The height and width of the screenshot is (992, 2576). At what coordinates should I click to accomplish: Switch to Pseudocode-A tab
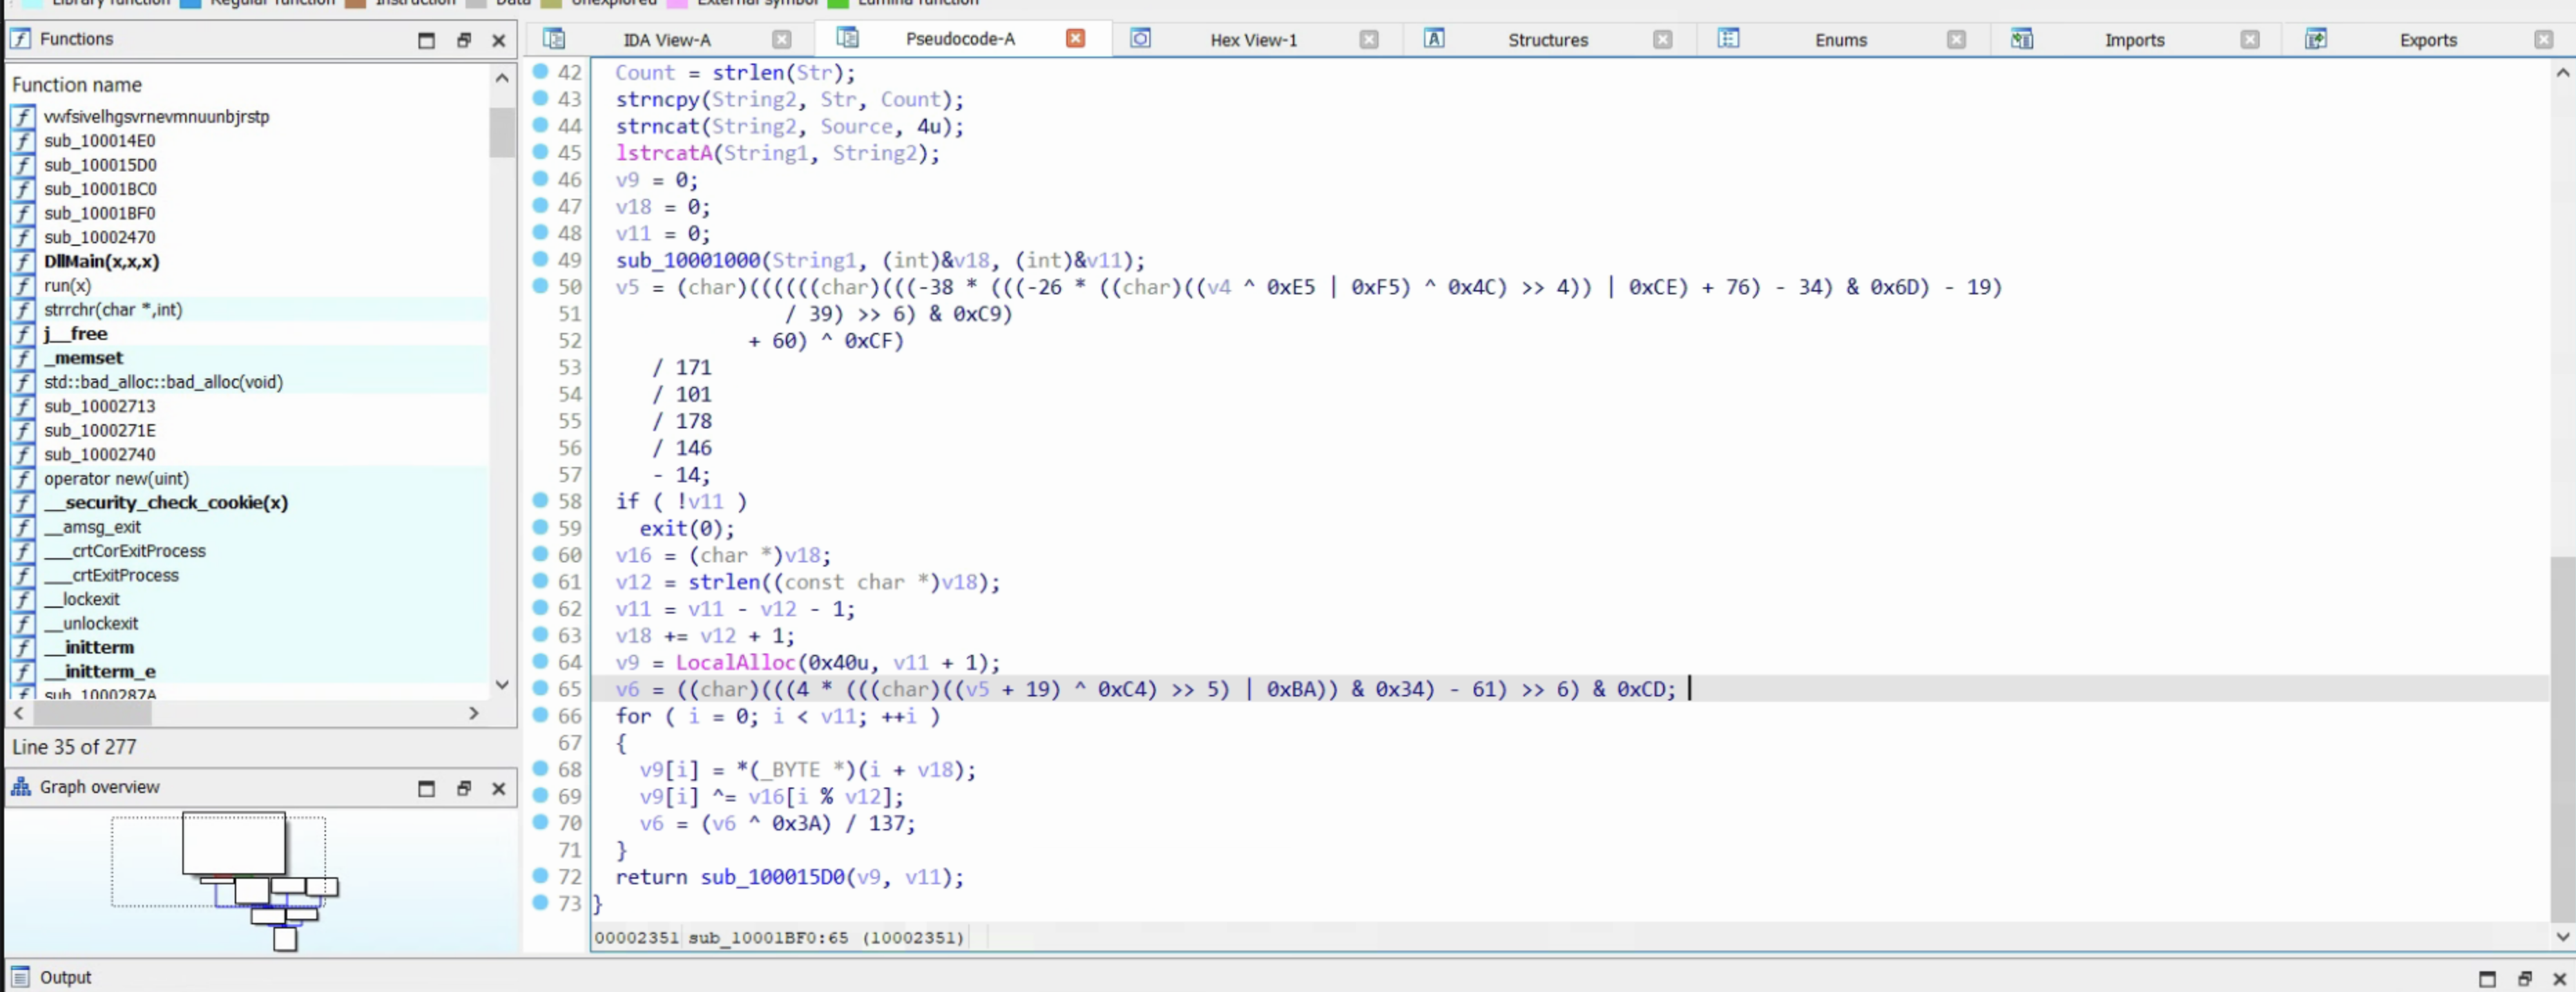coord(959,38)
